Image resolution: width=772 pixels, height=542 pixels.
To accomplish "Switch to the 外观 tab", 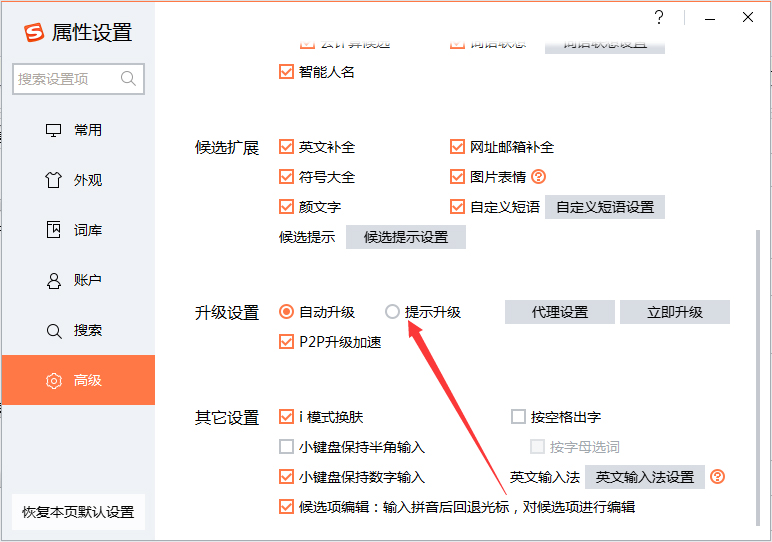I will (78, 180).
